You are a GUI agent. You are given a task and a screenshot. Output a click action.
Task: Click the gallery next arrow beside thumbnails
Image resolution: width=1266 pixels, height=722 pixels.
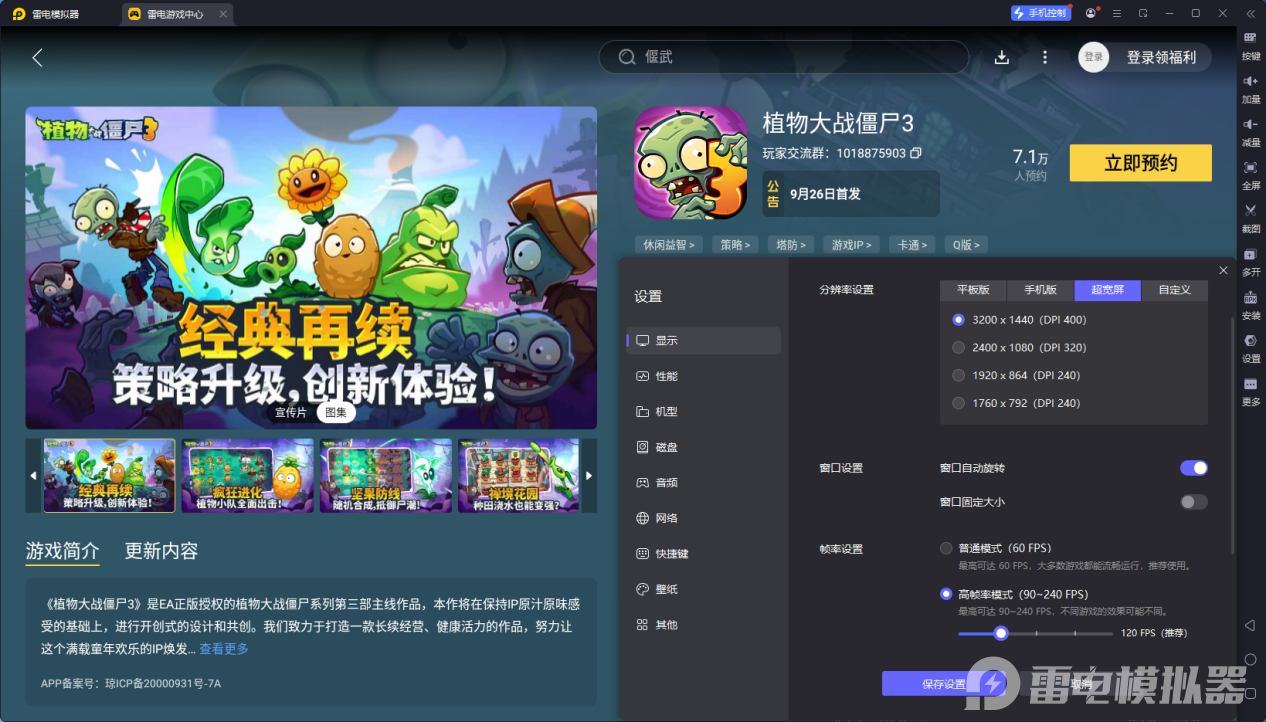(x=589, y=476)
